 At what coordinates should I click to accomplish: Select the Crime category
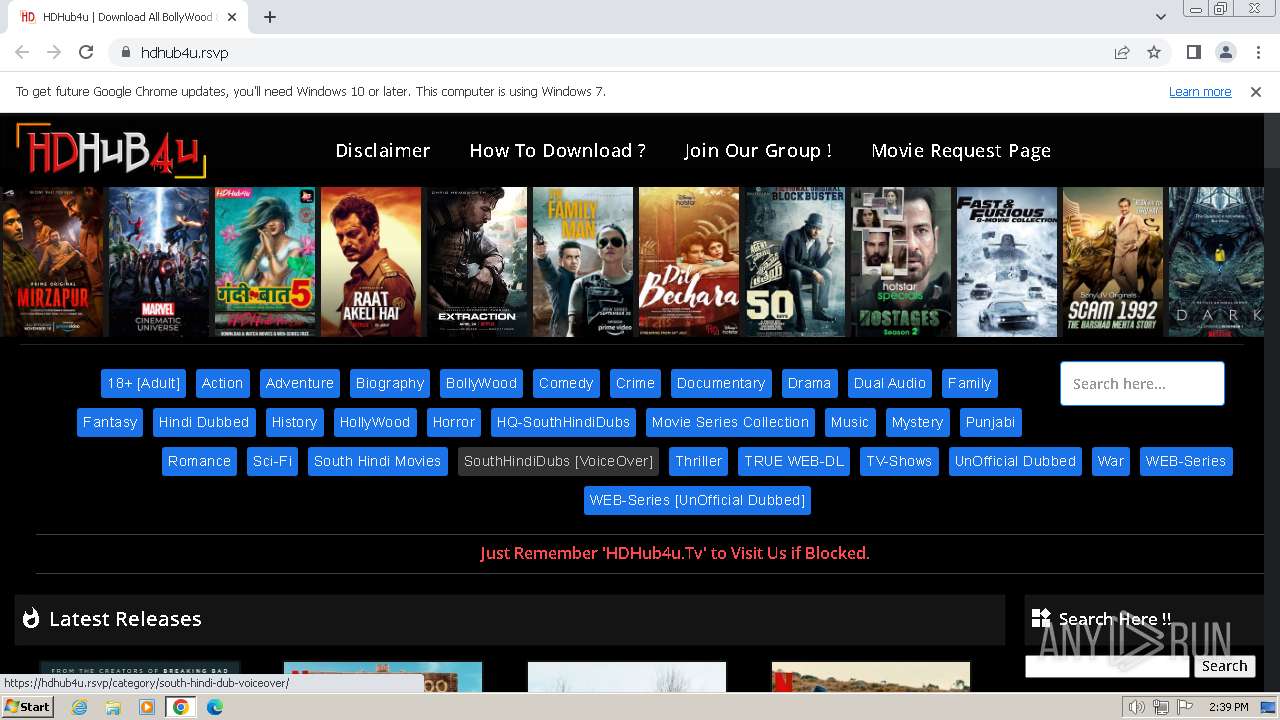pos(635,383)
